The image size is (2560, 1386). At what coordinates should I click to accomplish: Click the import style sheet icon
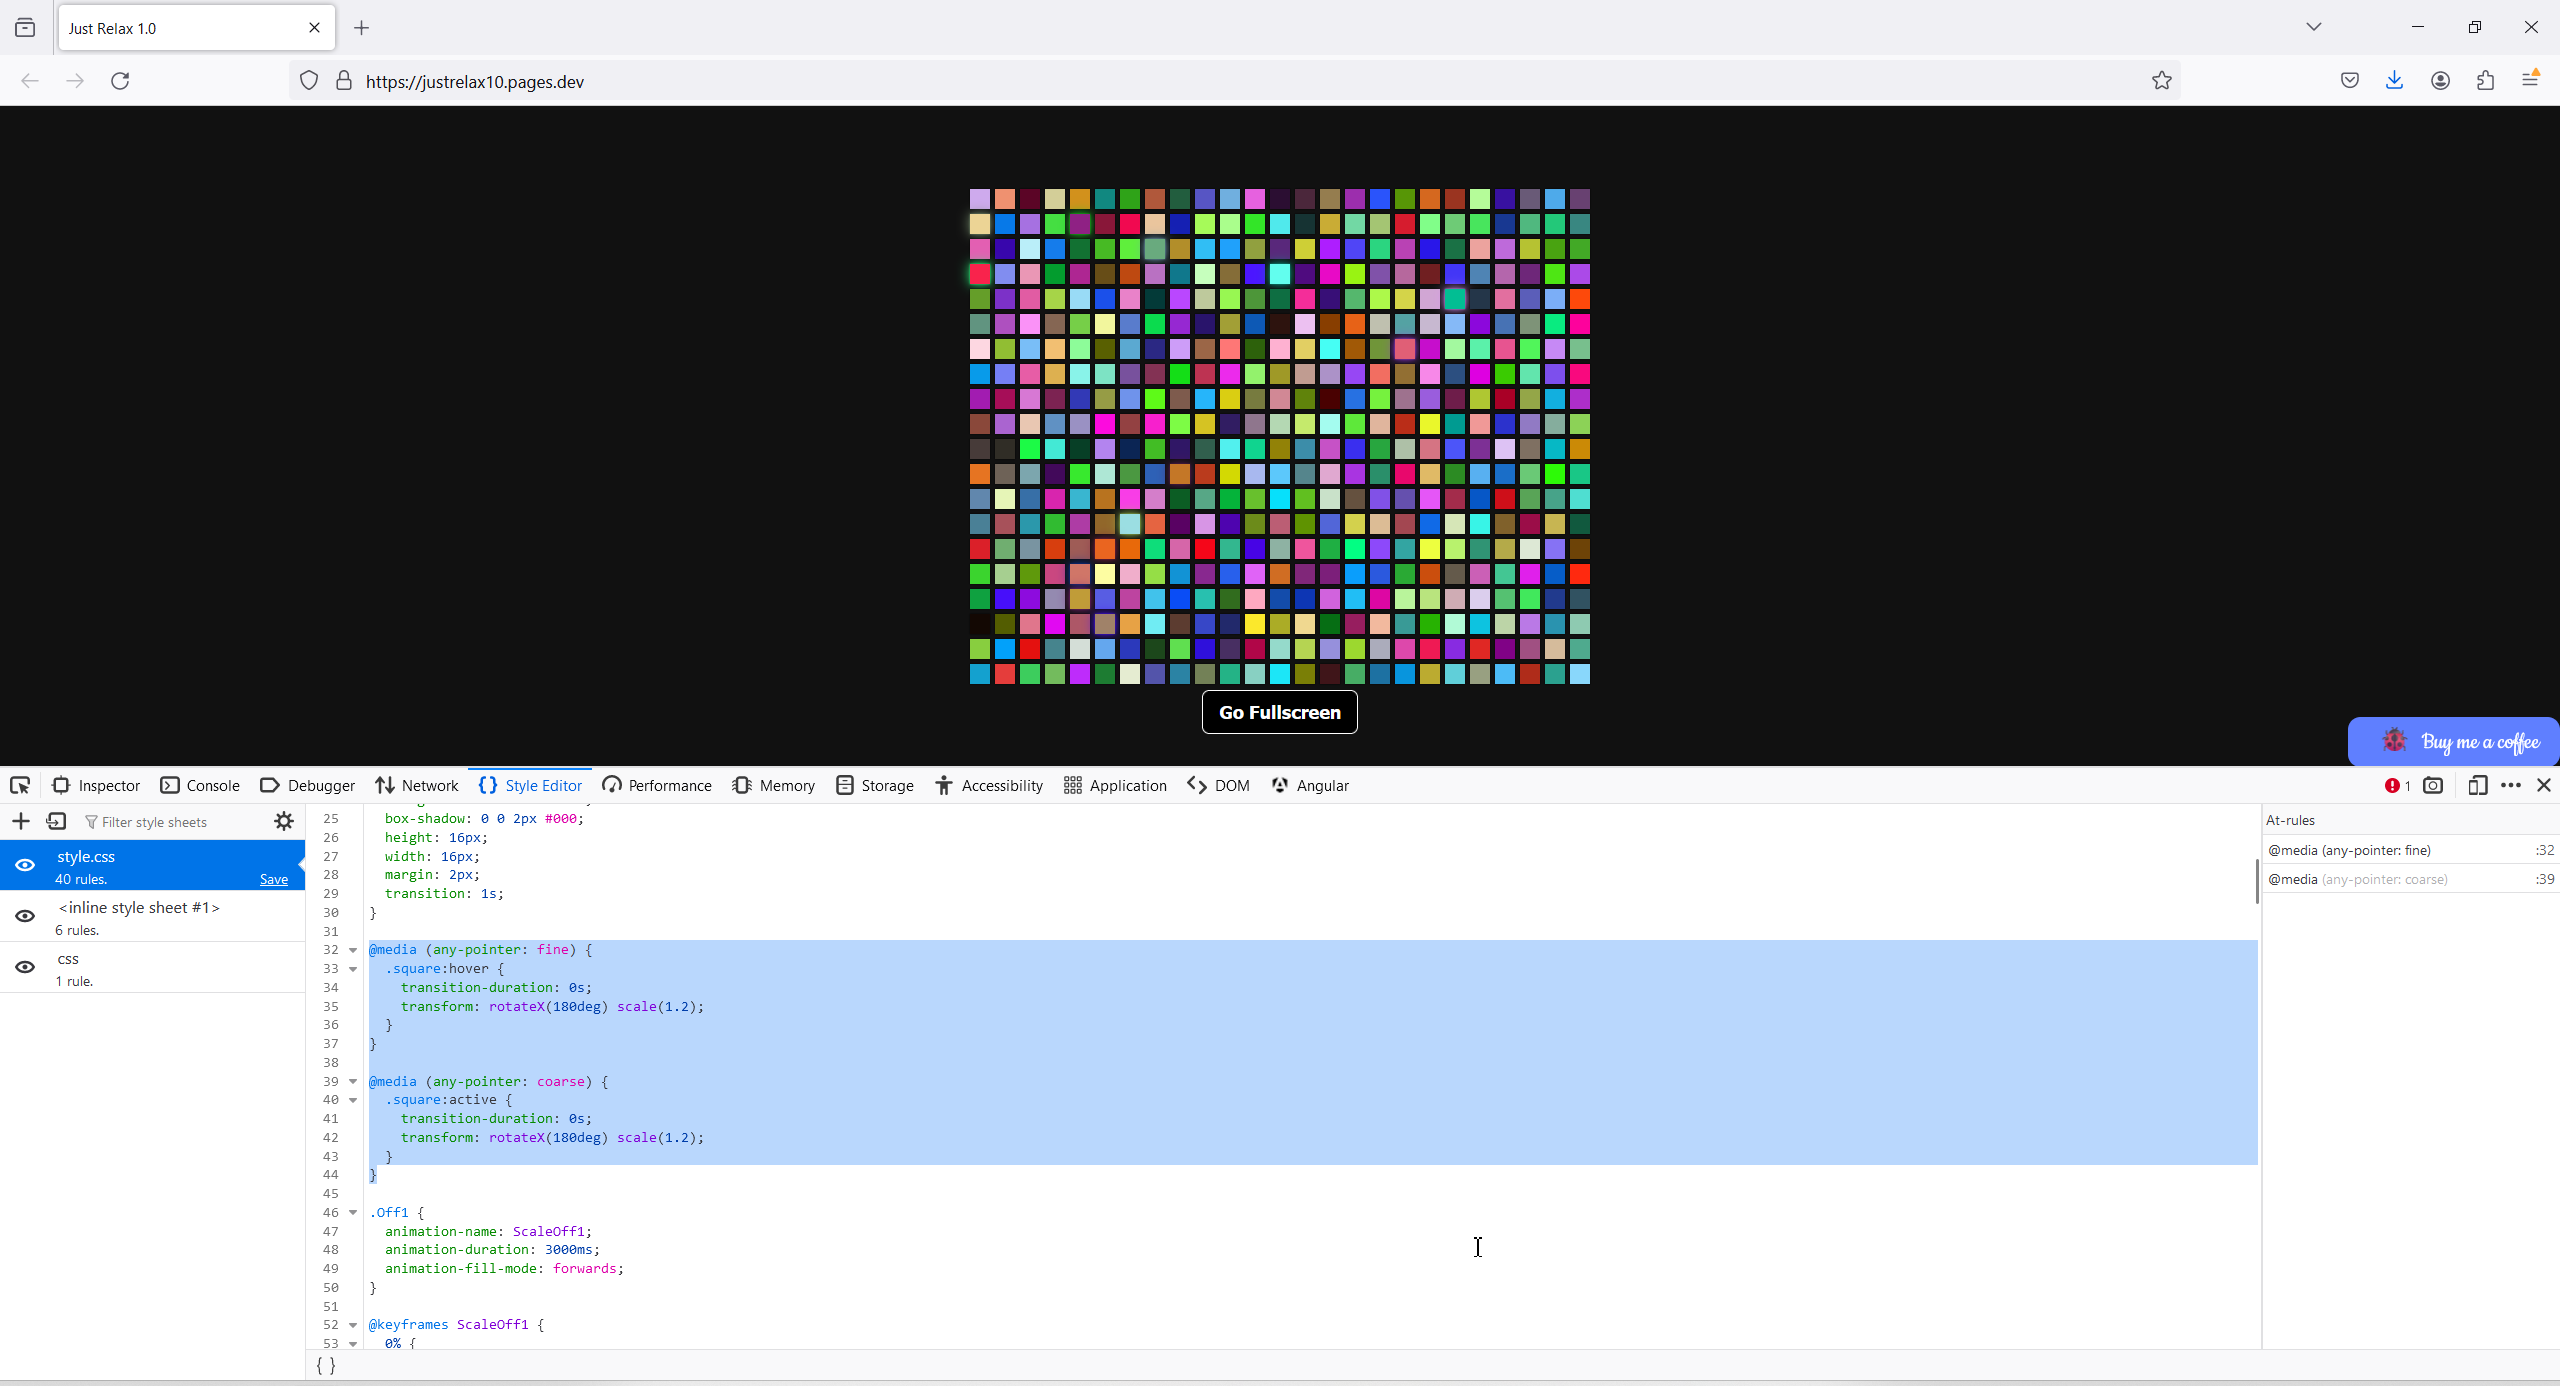tap(56, 822)
